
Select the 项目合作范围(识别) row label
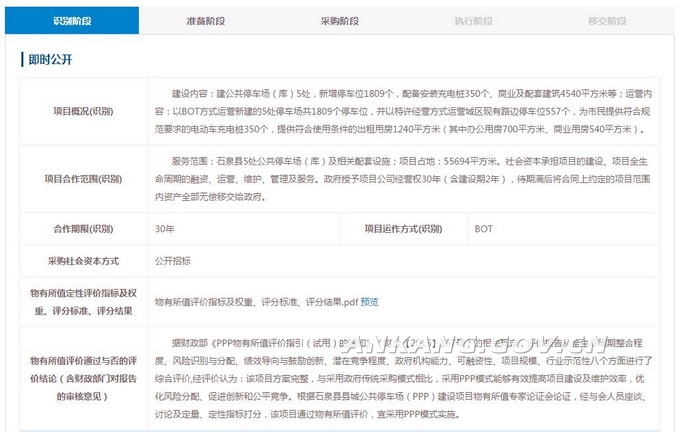(x=83, y=179)
